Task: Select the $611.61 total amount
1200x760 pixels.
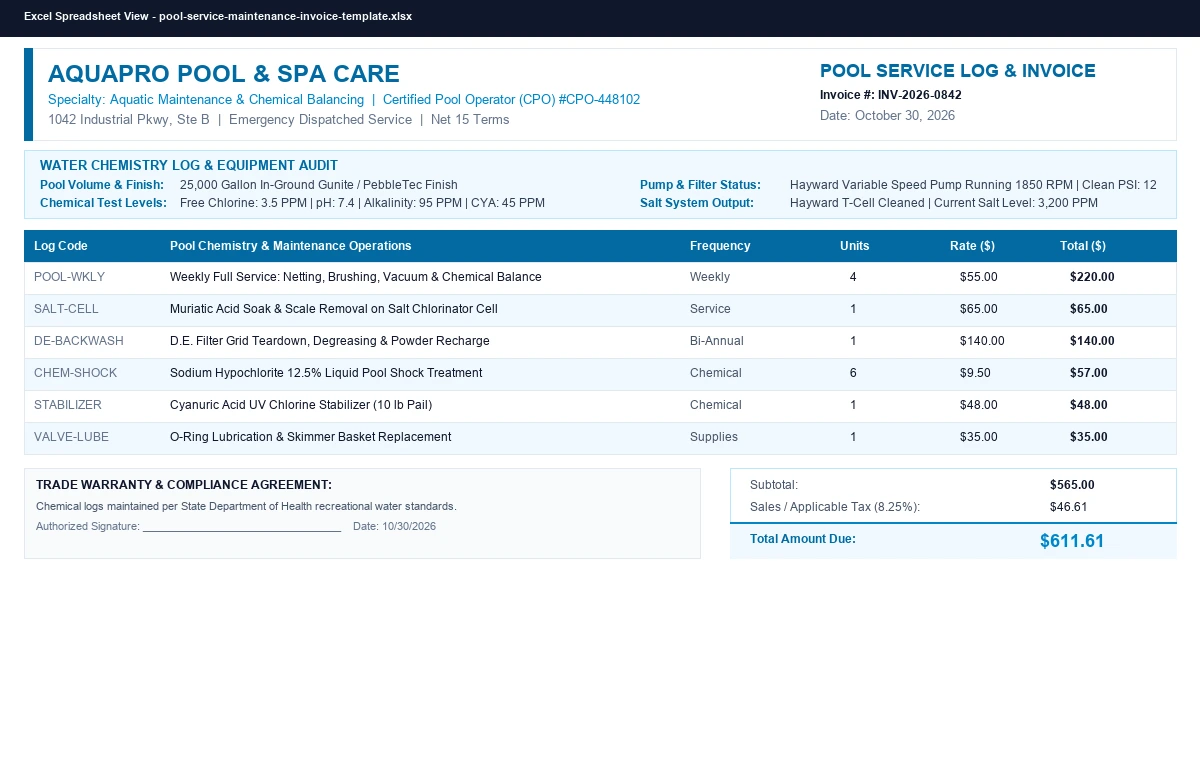Action: coord(1072,541)
